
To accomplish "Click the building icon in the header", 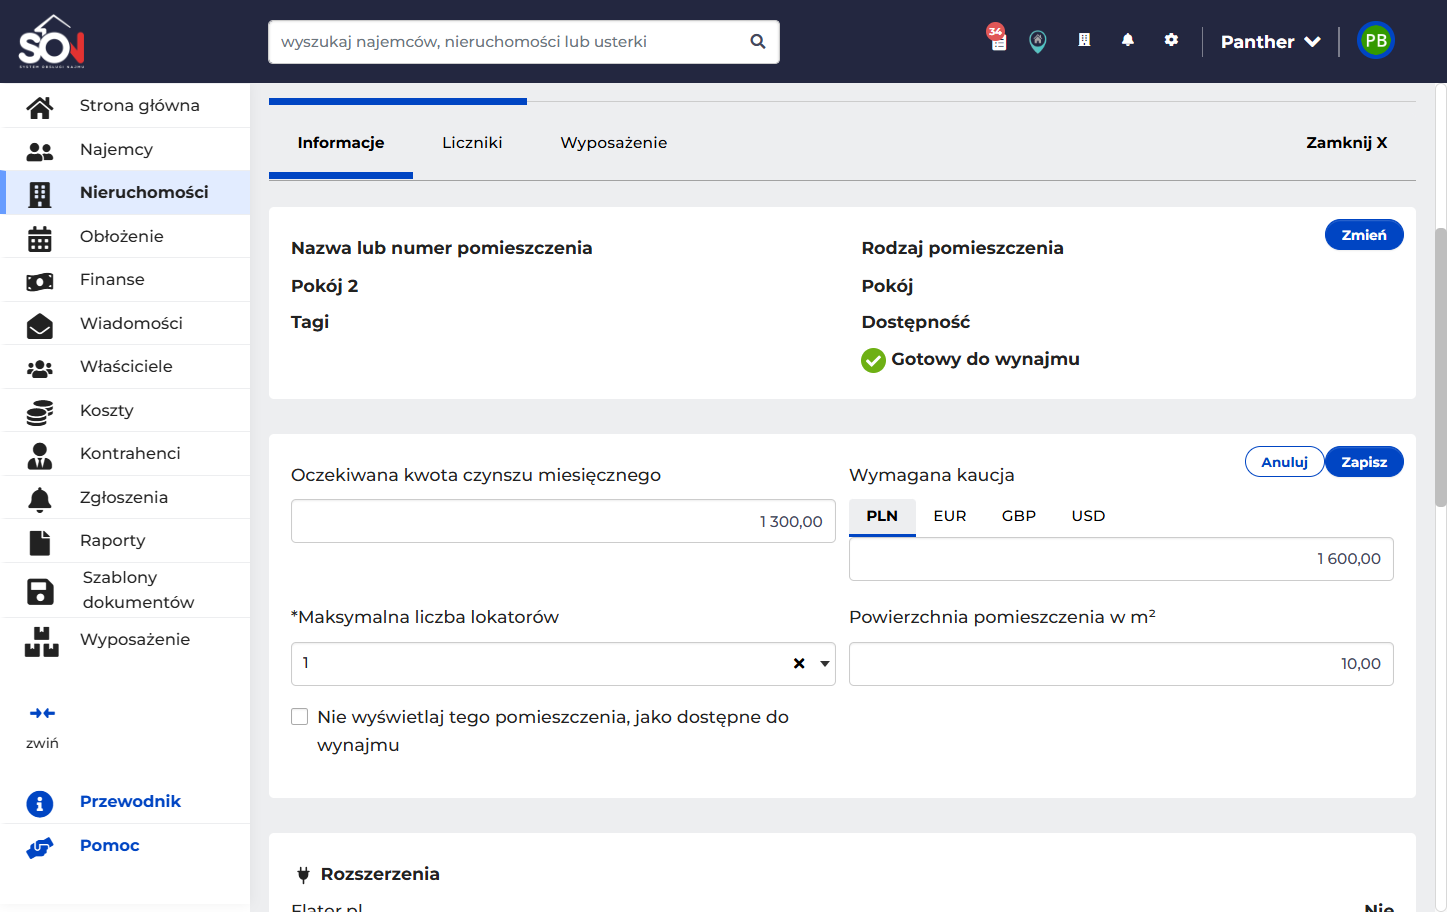I will click(1084, 40).
